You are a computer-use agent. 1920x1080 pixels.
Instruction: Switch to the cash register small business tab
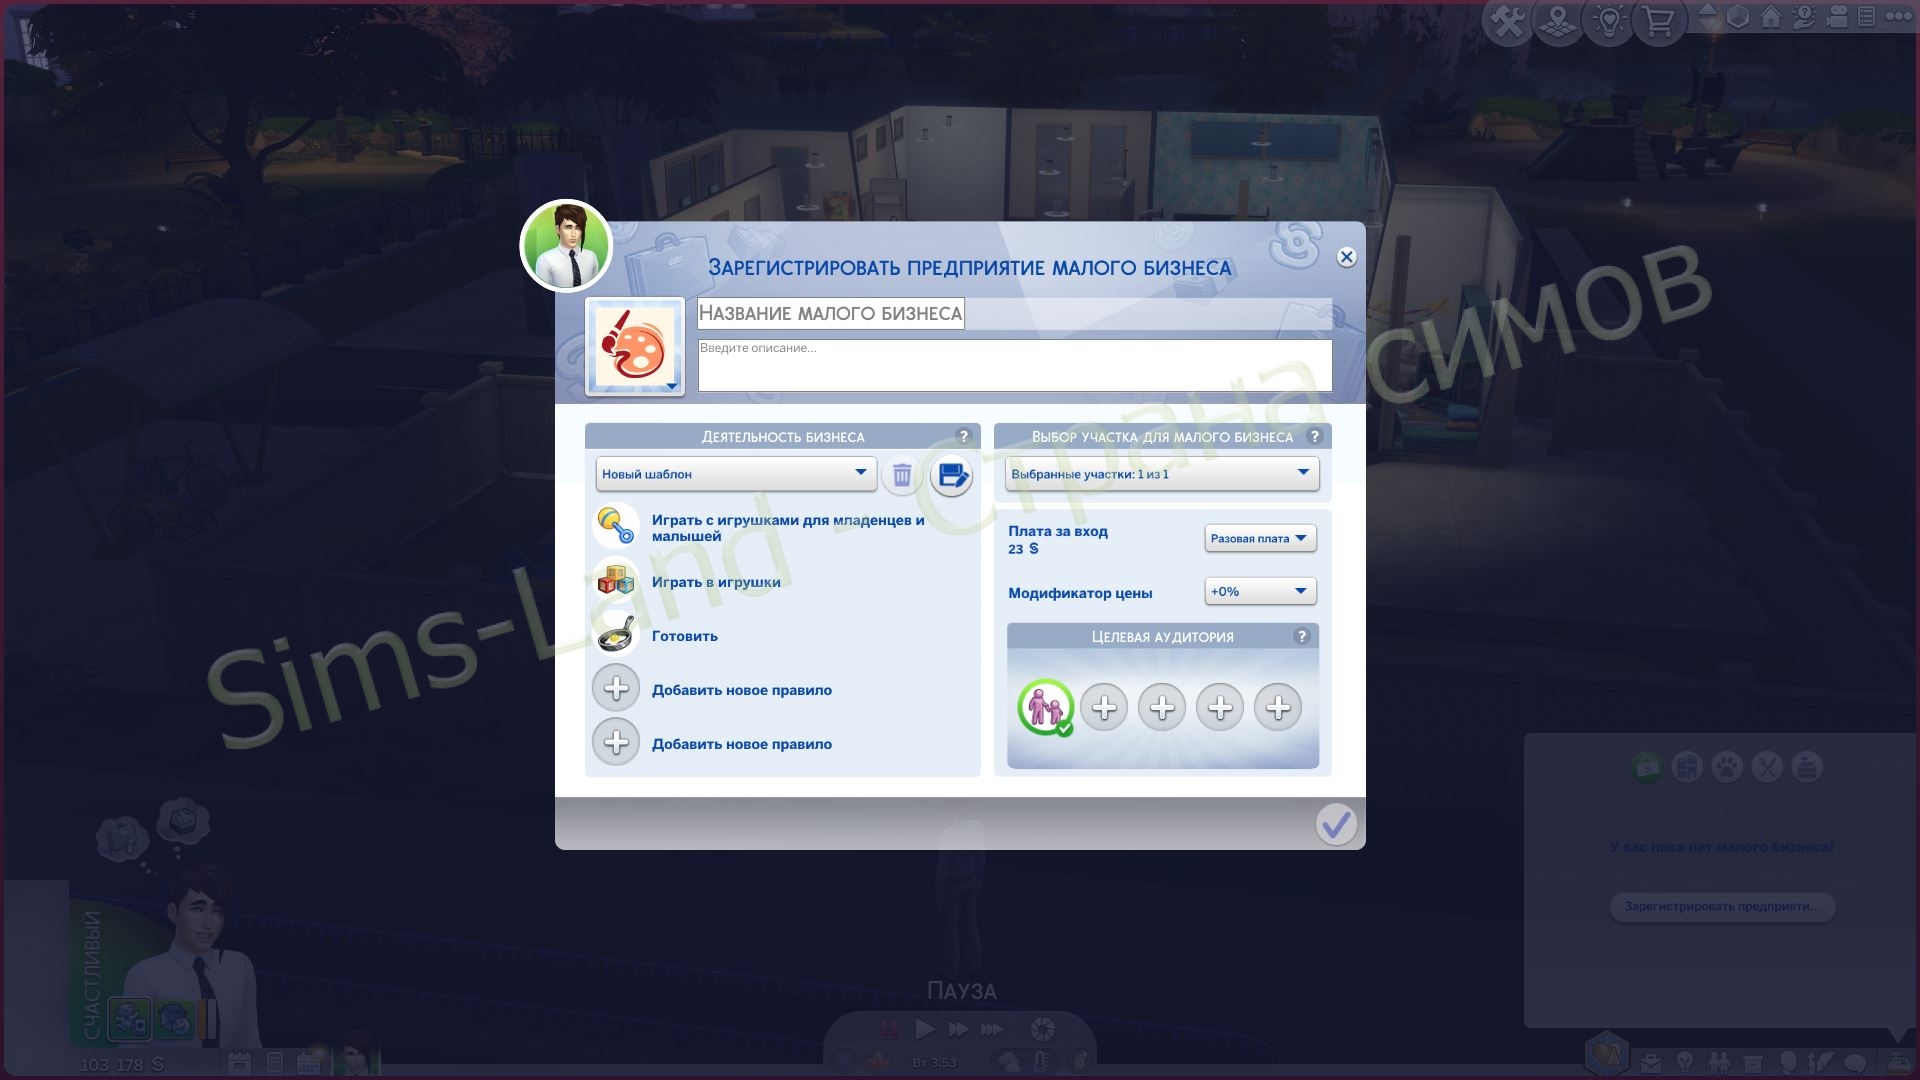click(1807, 767)
